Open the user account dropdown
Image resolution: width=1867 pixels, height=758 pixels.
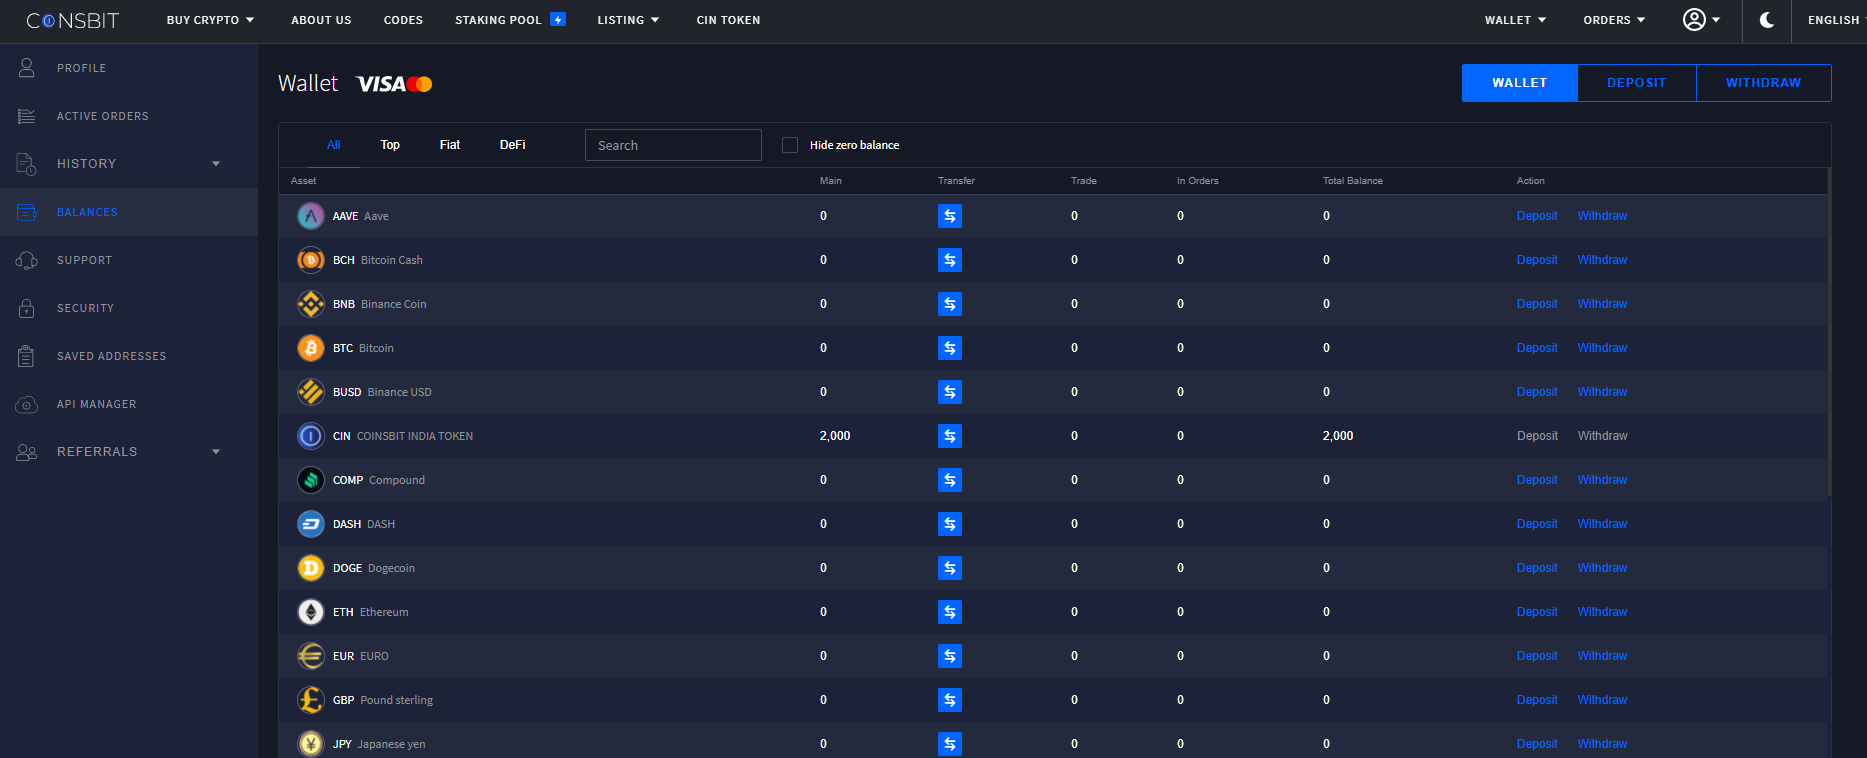click(1701, 20)
